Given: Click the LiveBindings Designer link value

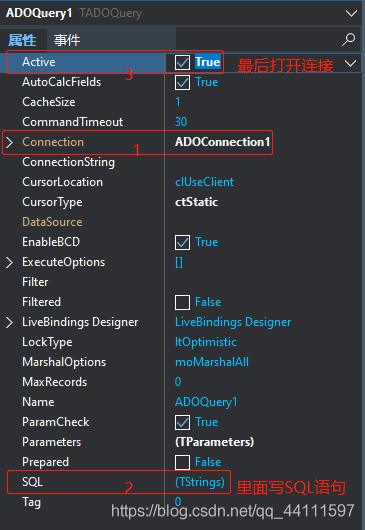Looking at the screenshot, I should 233,322.
